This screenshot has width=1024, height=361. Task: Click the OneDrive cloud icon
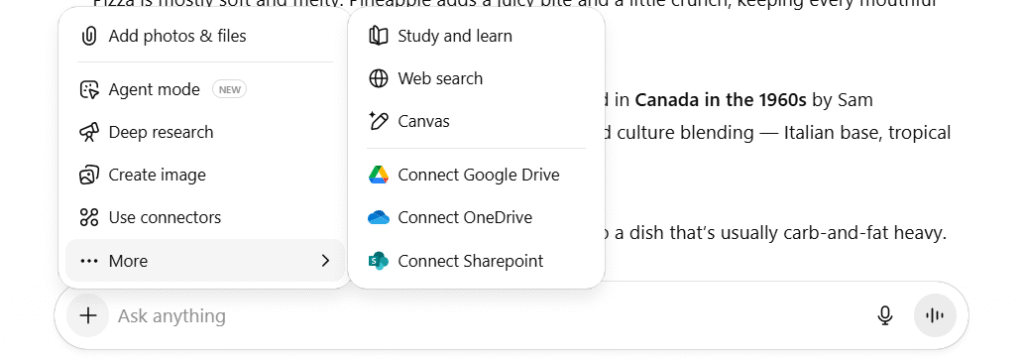pyautogui.click(x=378, y=217)
